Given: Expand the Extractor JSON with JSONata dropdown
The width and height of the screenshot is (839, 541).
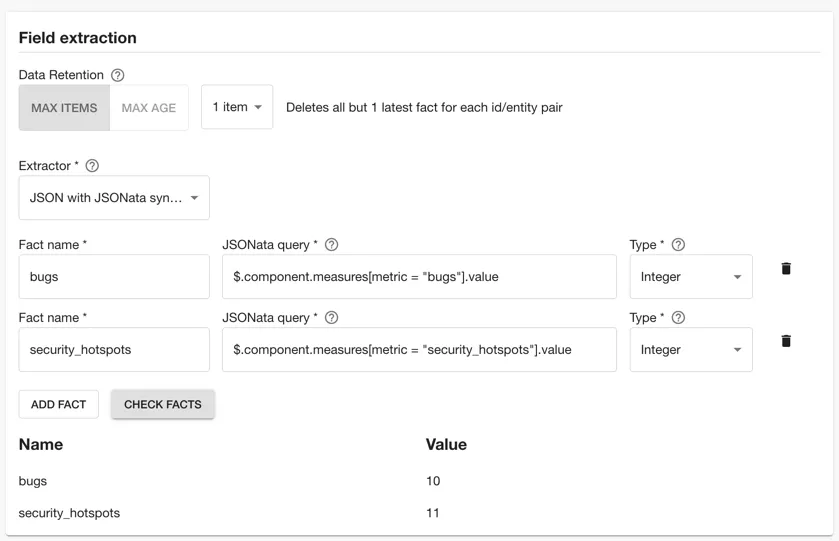Looking at the screenshot, I should pos(114,198).
